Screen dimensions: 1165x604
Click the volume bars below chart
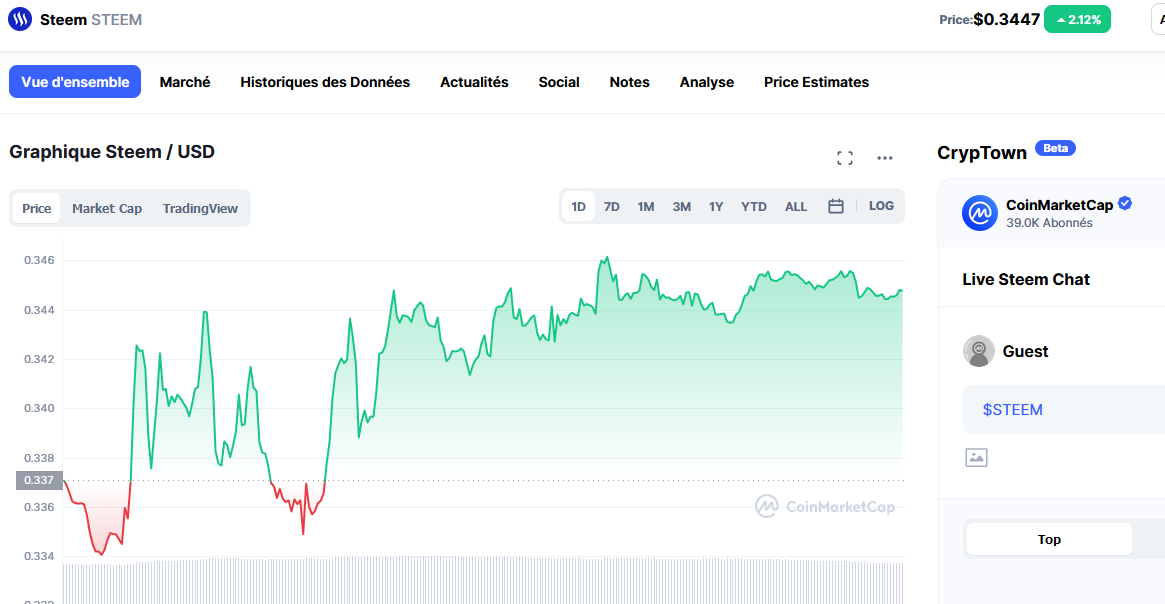[x=483, y=581]
